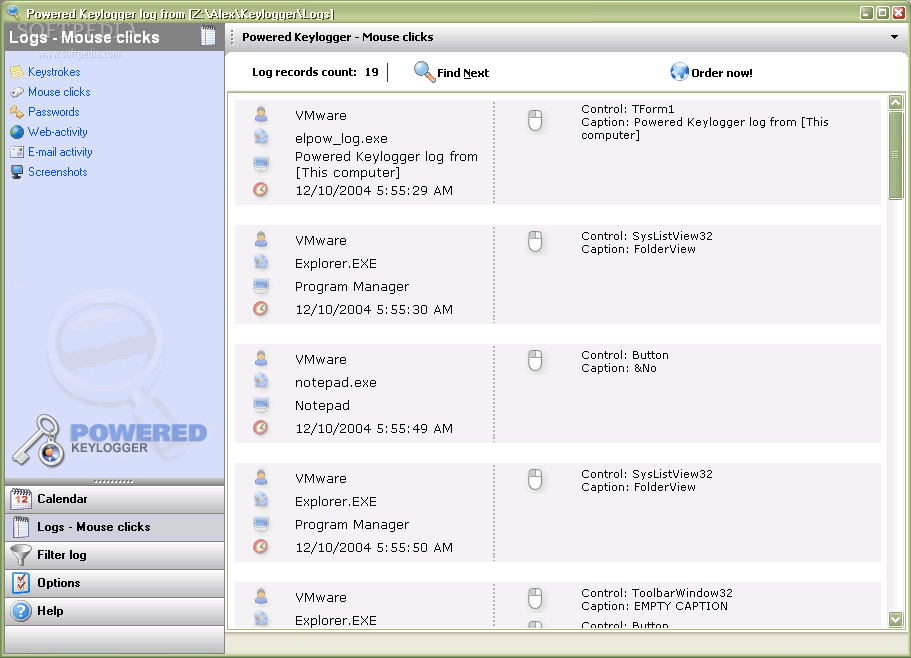Click clock icon beside 5:55:29 AM
Image resolution: width=911 pixels, height=658 pixels.
(x=261, y=189)
